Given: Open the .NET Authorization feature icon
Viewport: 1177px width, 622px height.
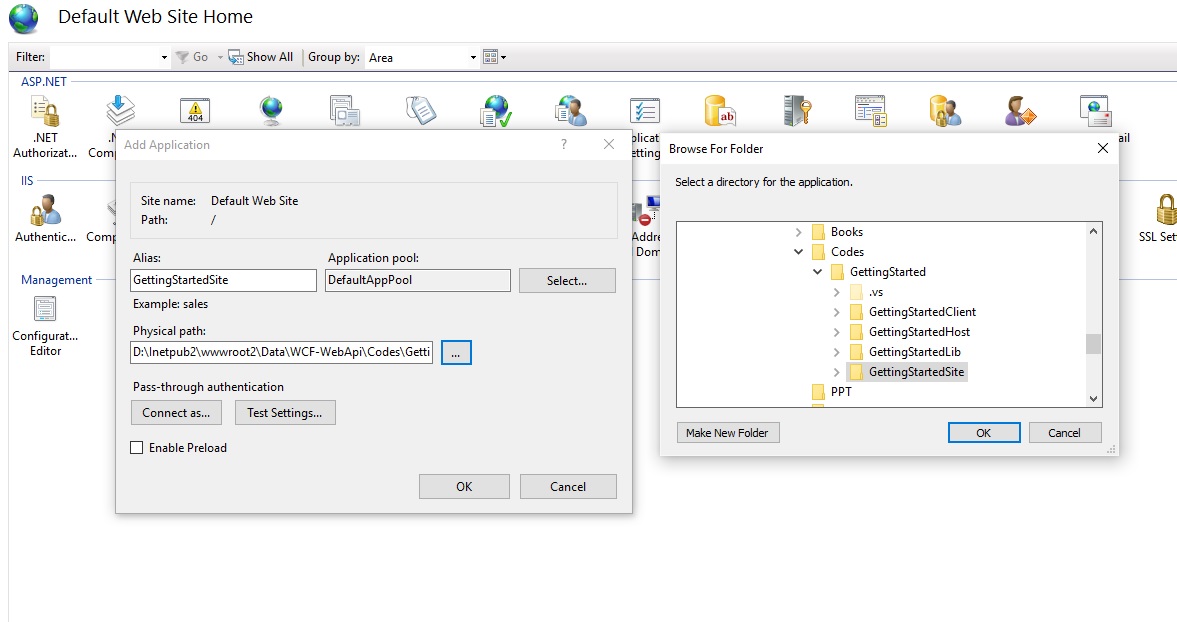Looking at the screenshot, I should point(44,112).
